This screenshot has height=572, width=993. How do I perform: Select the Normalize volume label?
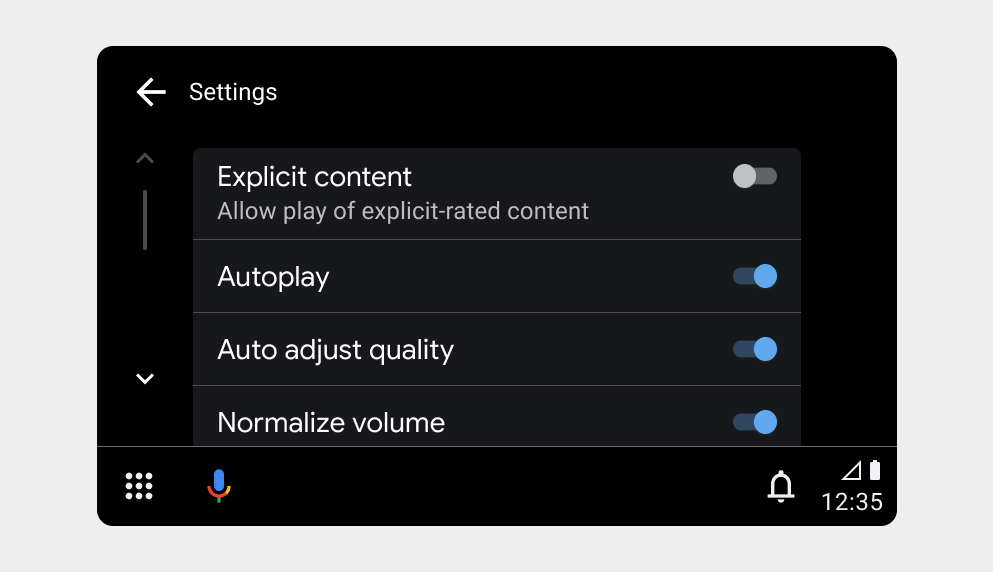tap(331, 422)
